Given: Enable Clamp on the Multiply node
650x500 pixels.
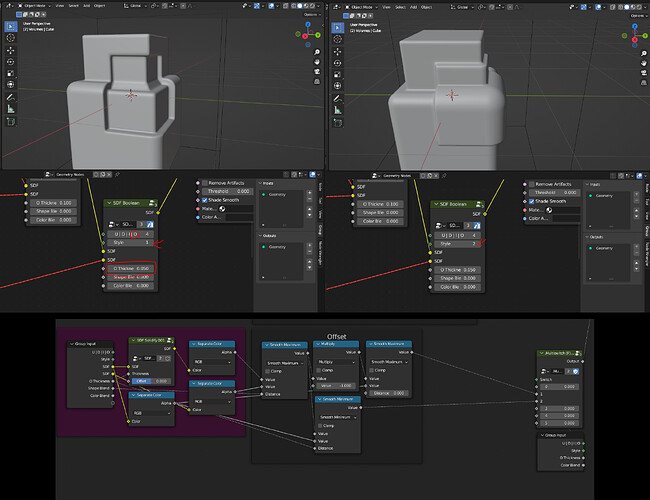Looking at the screenshot, I should click(319, 370).
